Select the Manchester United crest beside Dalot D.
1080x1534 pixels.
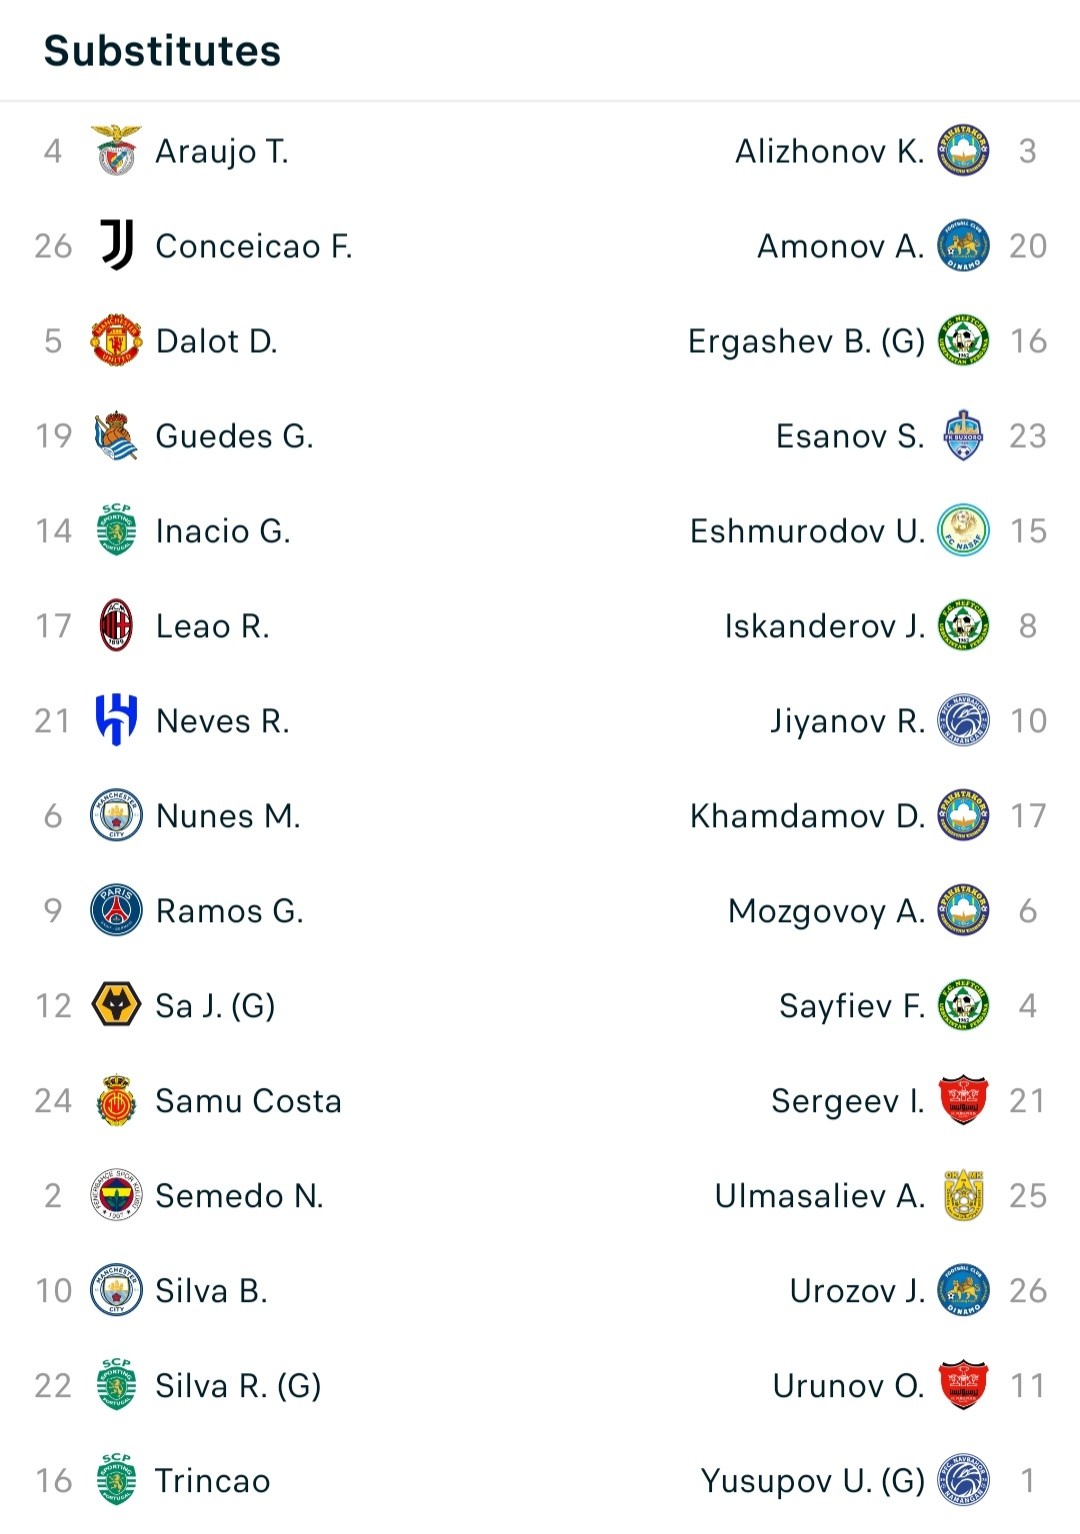point(116,340)
